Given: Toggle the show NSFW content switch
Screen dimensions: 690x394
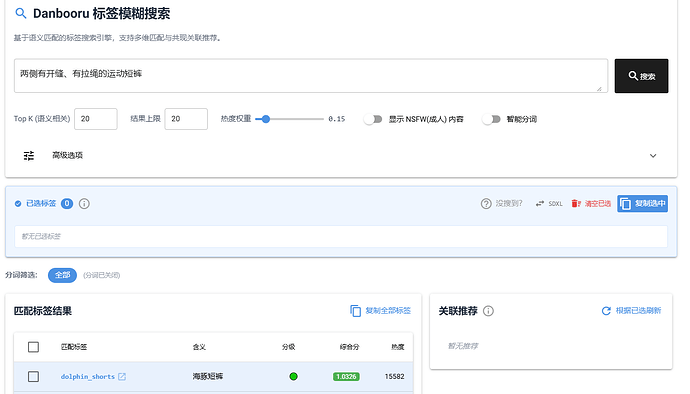Looking at the screenshot, I should [373, 119].
